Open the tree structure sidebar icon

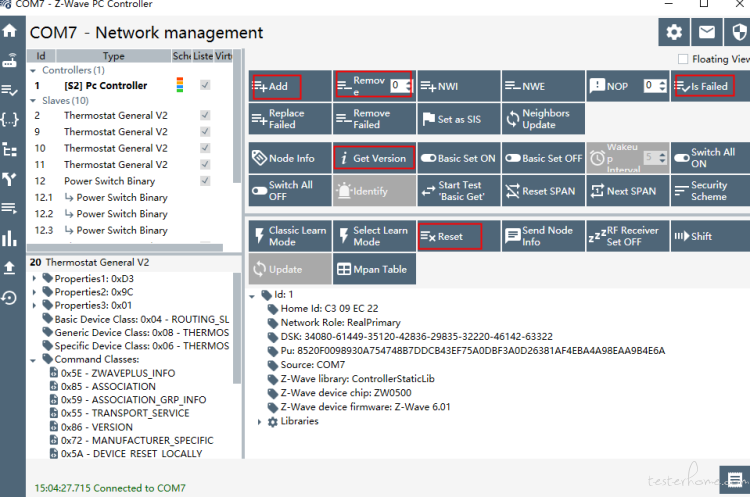[10, 150]
